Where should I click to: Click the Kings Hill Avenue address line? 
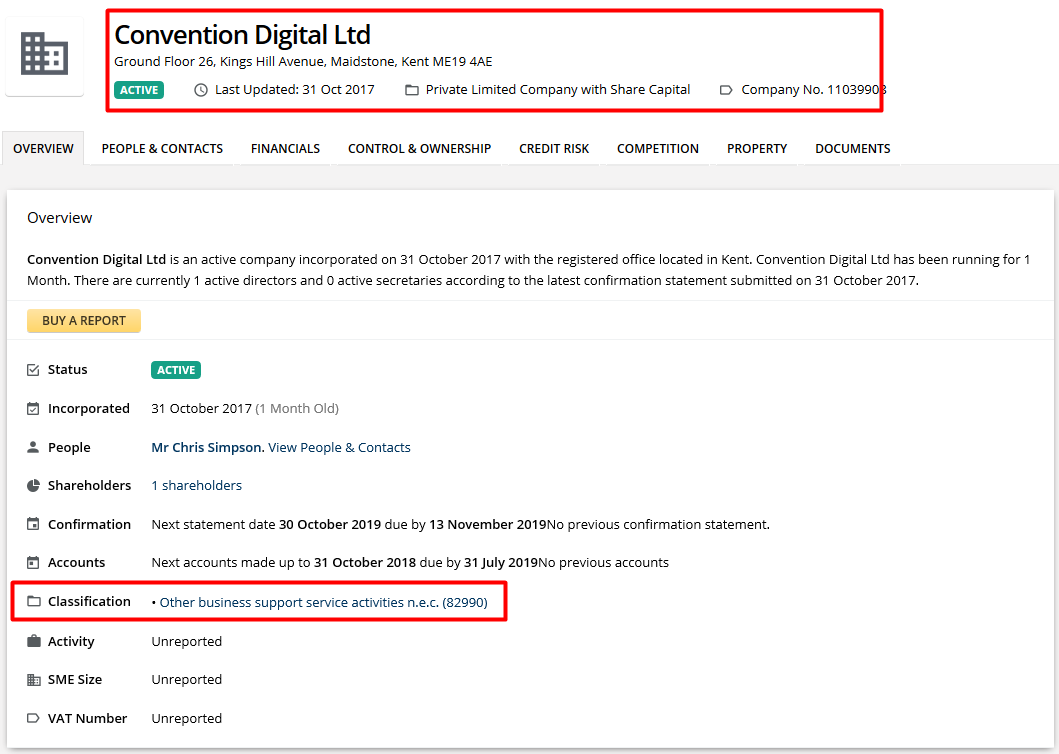303,61
